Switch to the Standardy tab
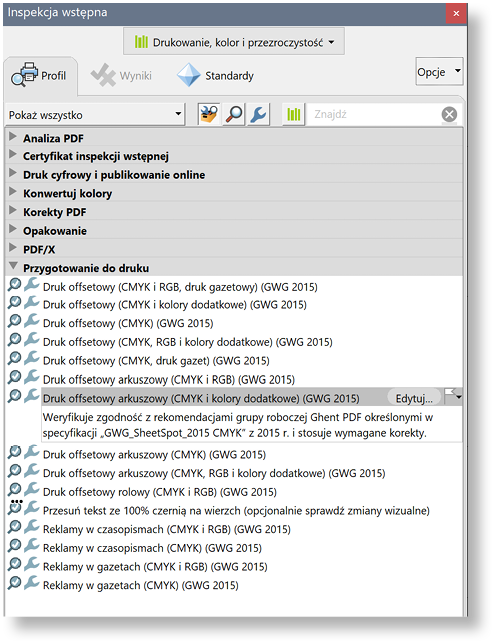 coord(215,75)
